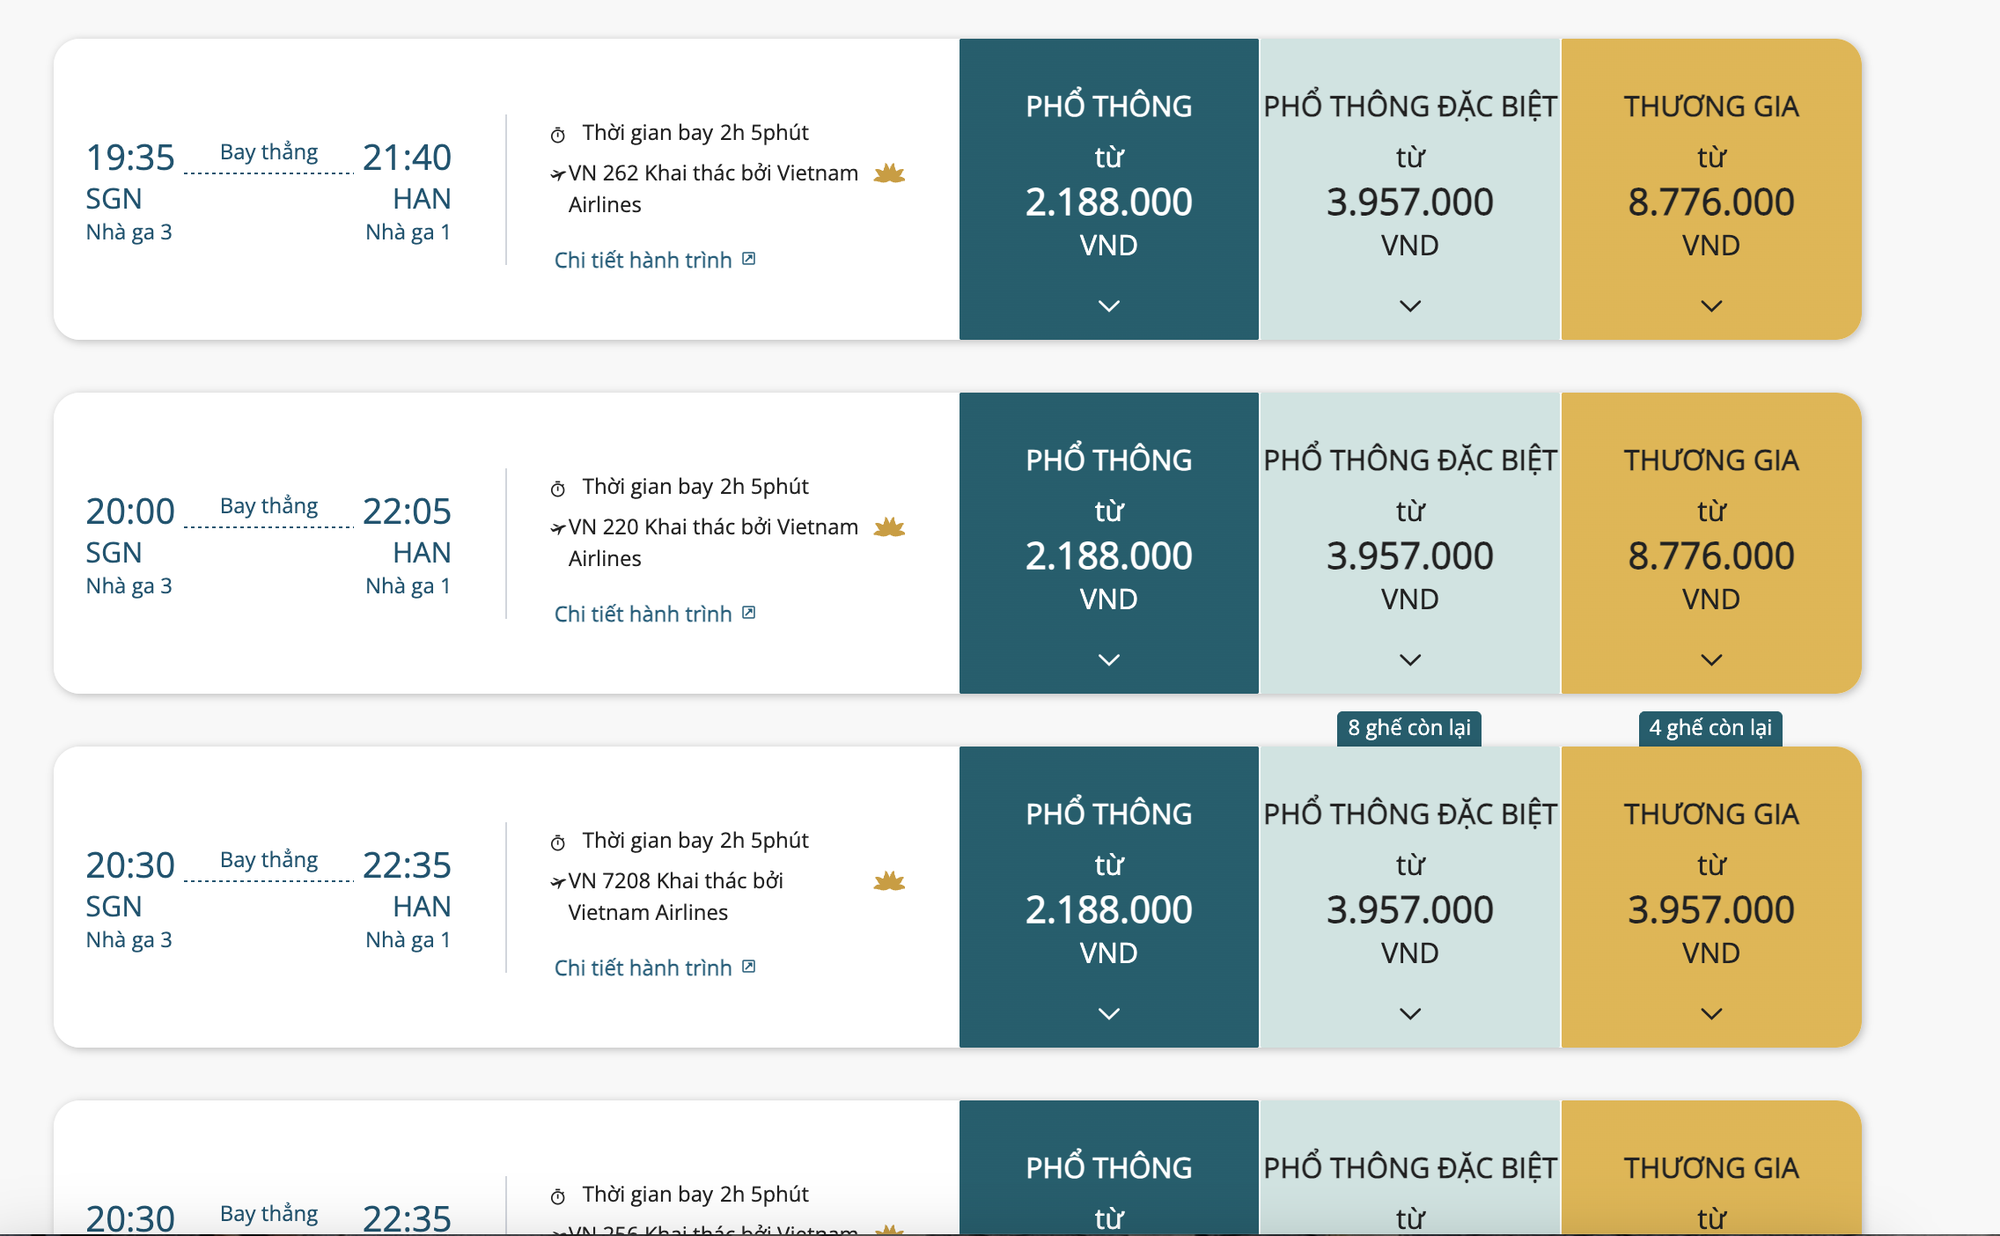Click the 8 ghế còn lại badge
The image size is (2000, 1236).
coord(1411,729)
